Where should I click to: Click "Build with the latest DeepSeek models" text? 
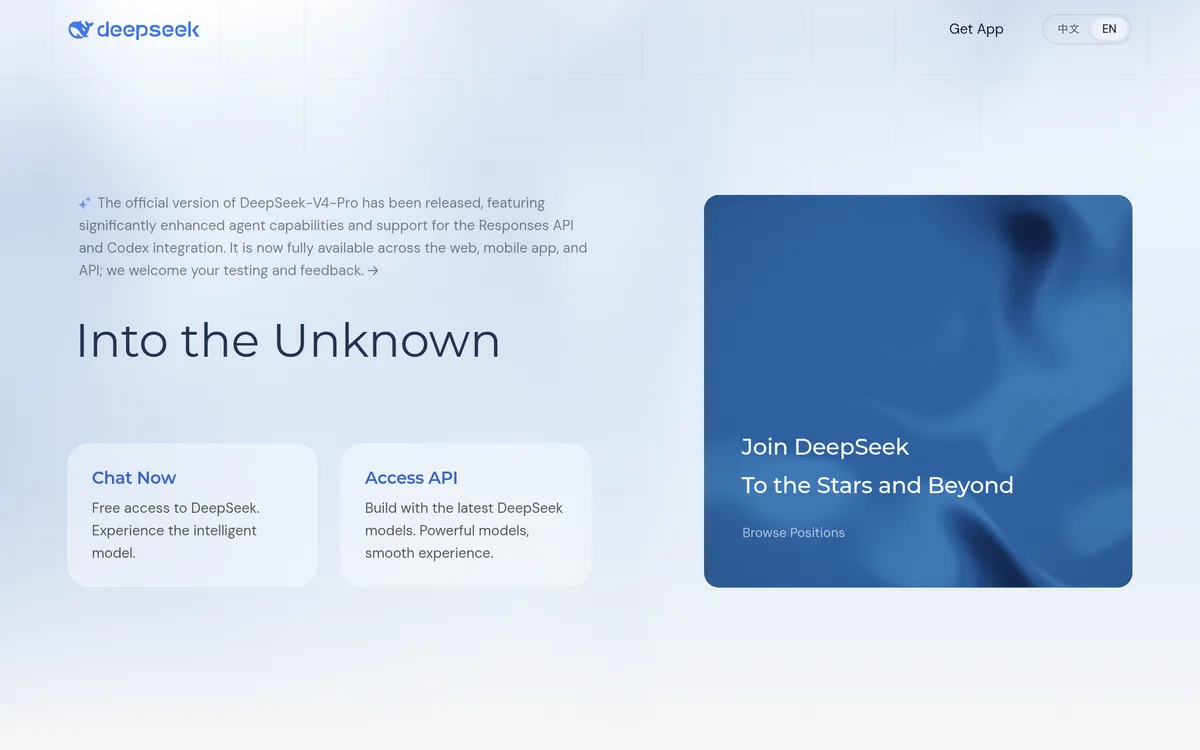[464, 519]
